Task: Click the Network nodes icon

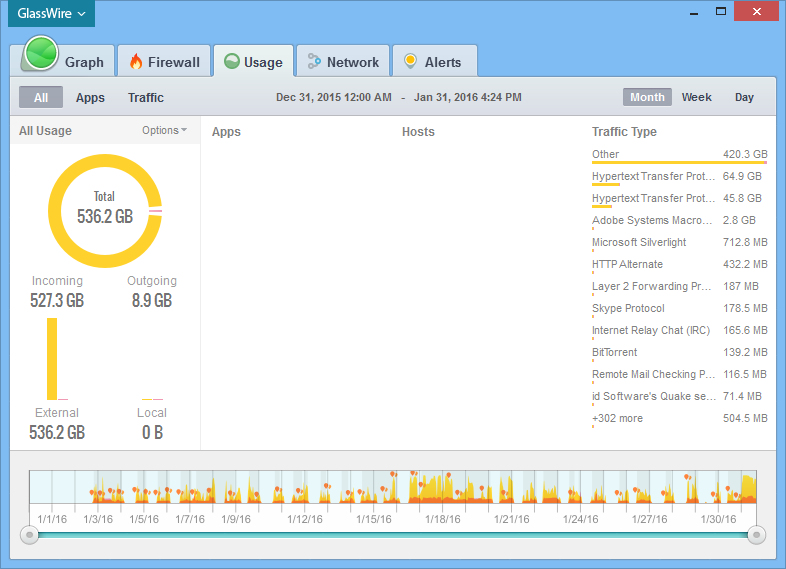Action: [x=314, y=62]
